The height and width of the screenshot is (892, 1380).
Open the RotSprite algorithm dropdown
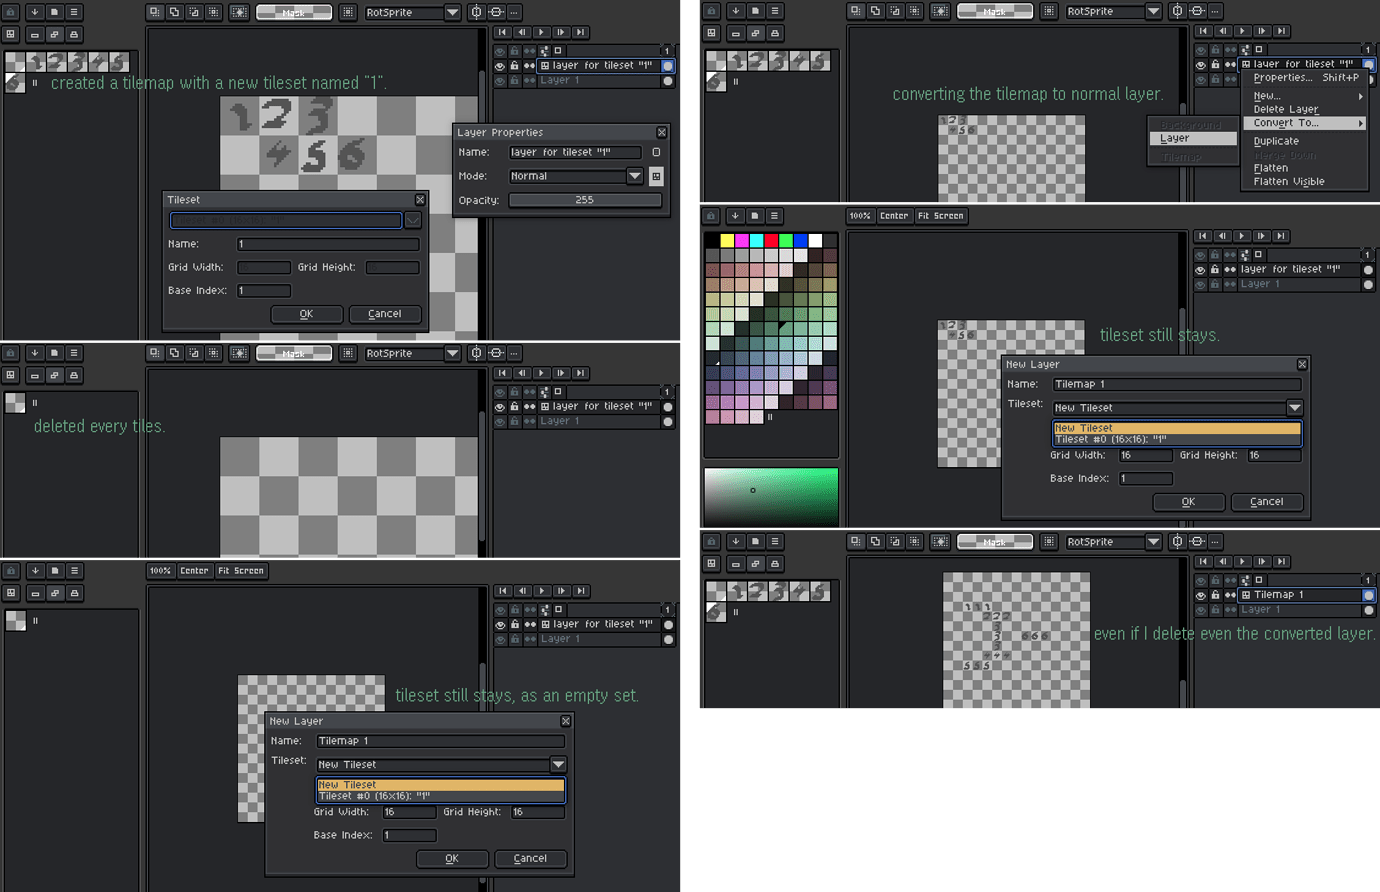pos(411,11)
